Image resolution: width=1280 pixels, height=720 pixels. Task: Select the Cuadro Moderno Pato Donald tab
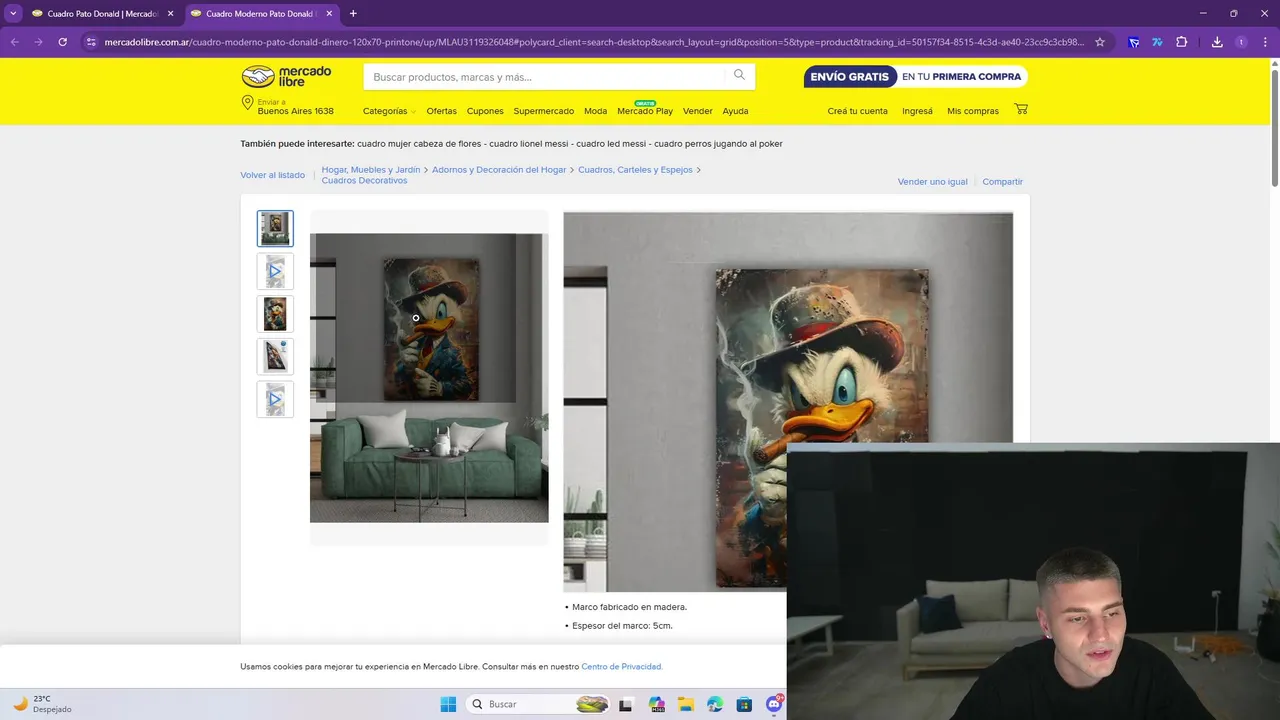pos(261,14)
